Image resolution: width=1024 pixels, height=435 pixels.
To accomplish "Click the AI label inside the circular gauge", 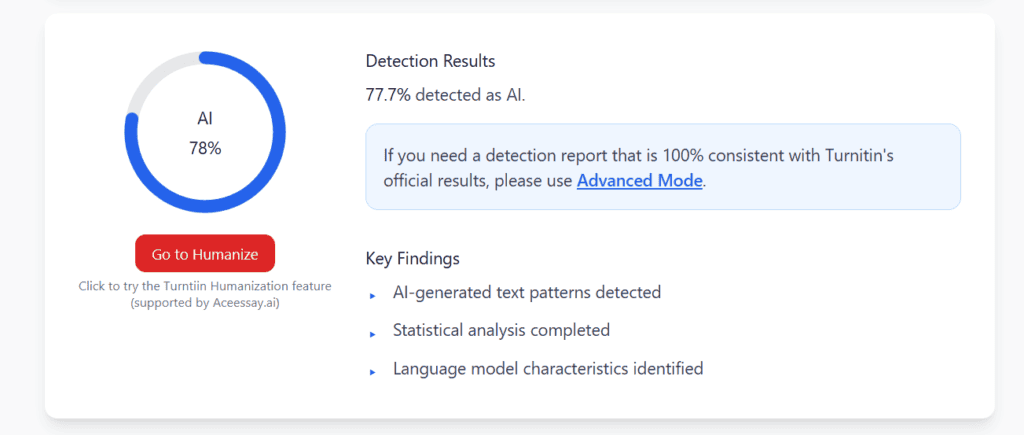I will [x=205, y=119].
